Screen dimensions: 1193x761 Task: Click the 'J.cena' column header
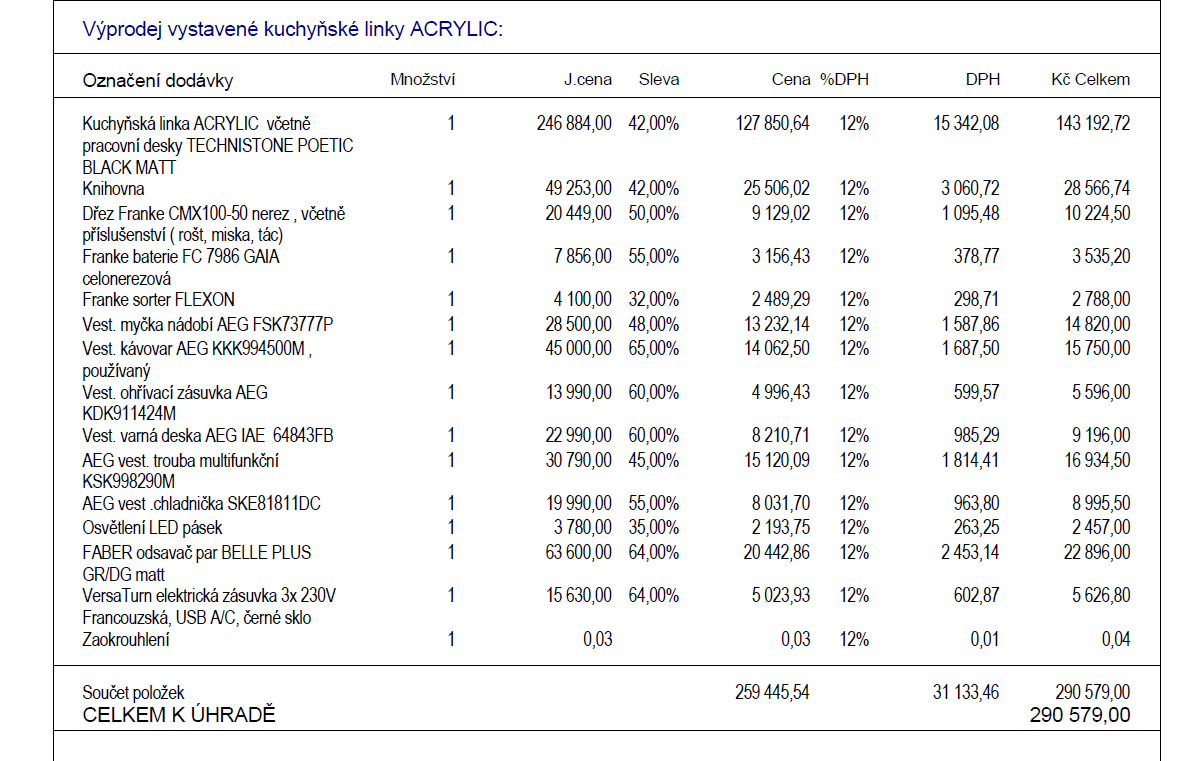click(588, 80)
